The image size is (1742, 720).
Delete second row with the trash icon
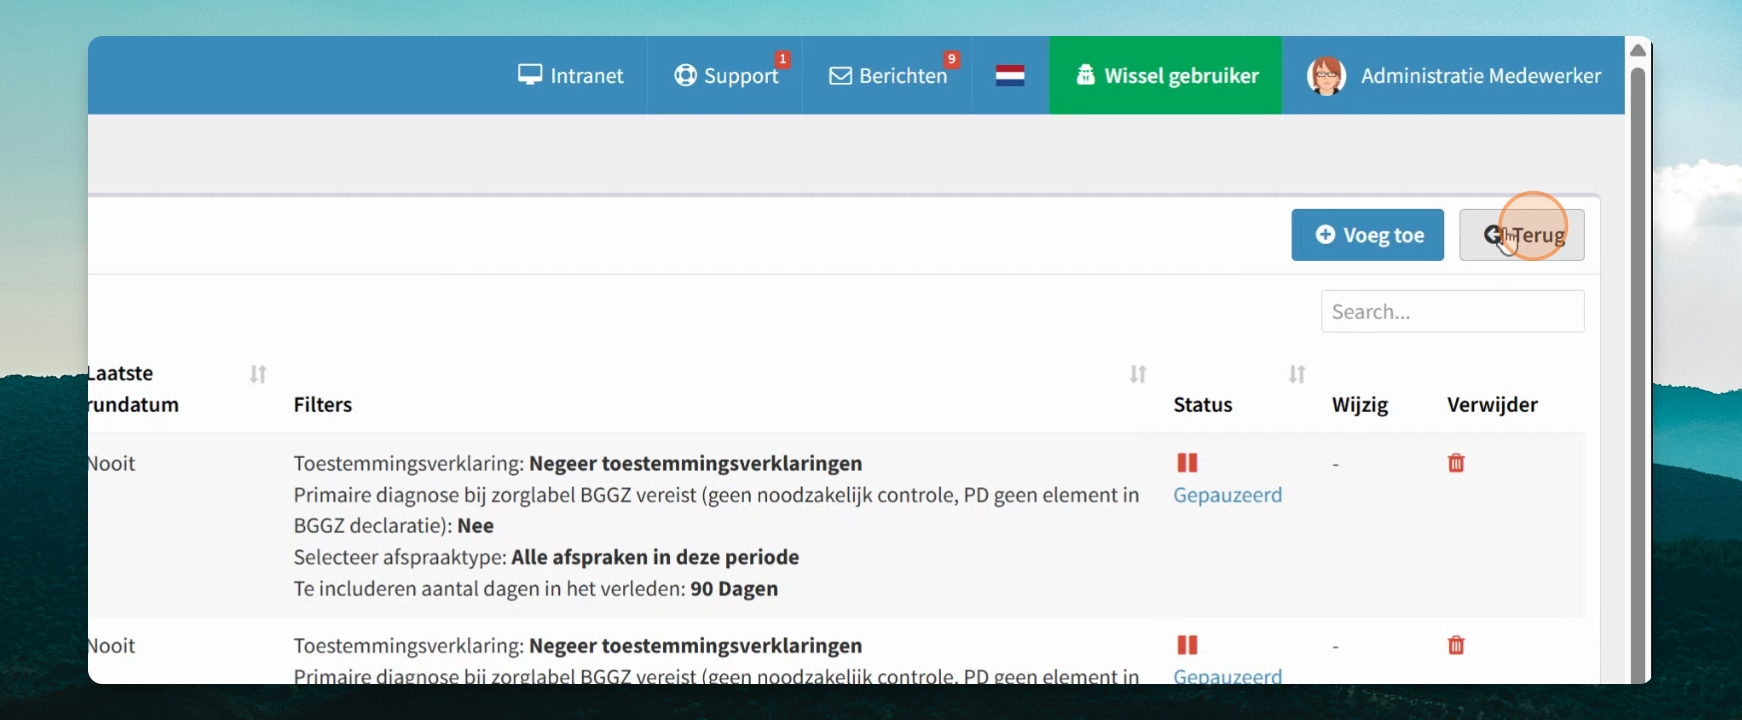1456,645
